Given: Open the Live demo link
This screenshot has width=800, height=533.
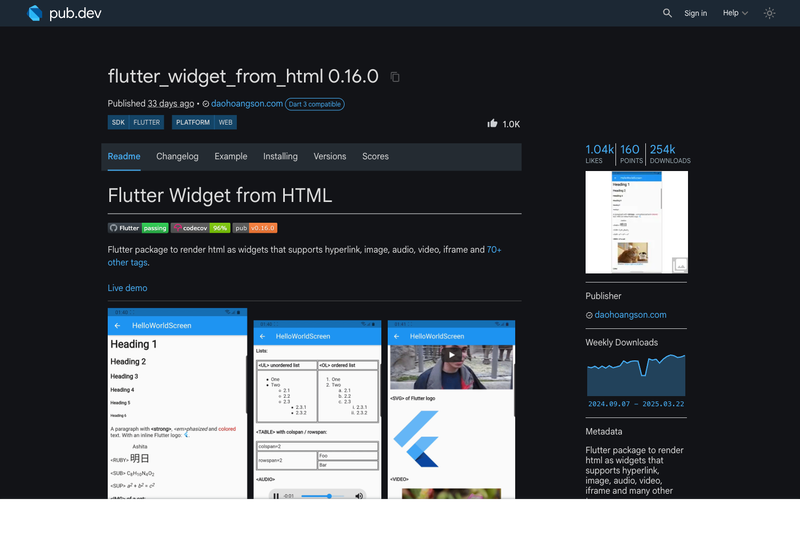Looking at the screenshot, I should [x=128, y=288].
